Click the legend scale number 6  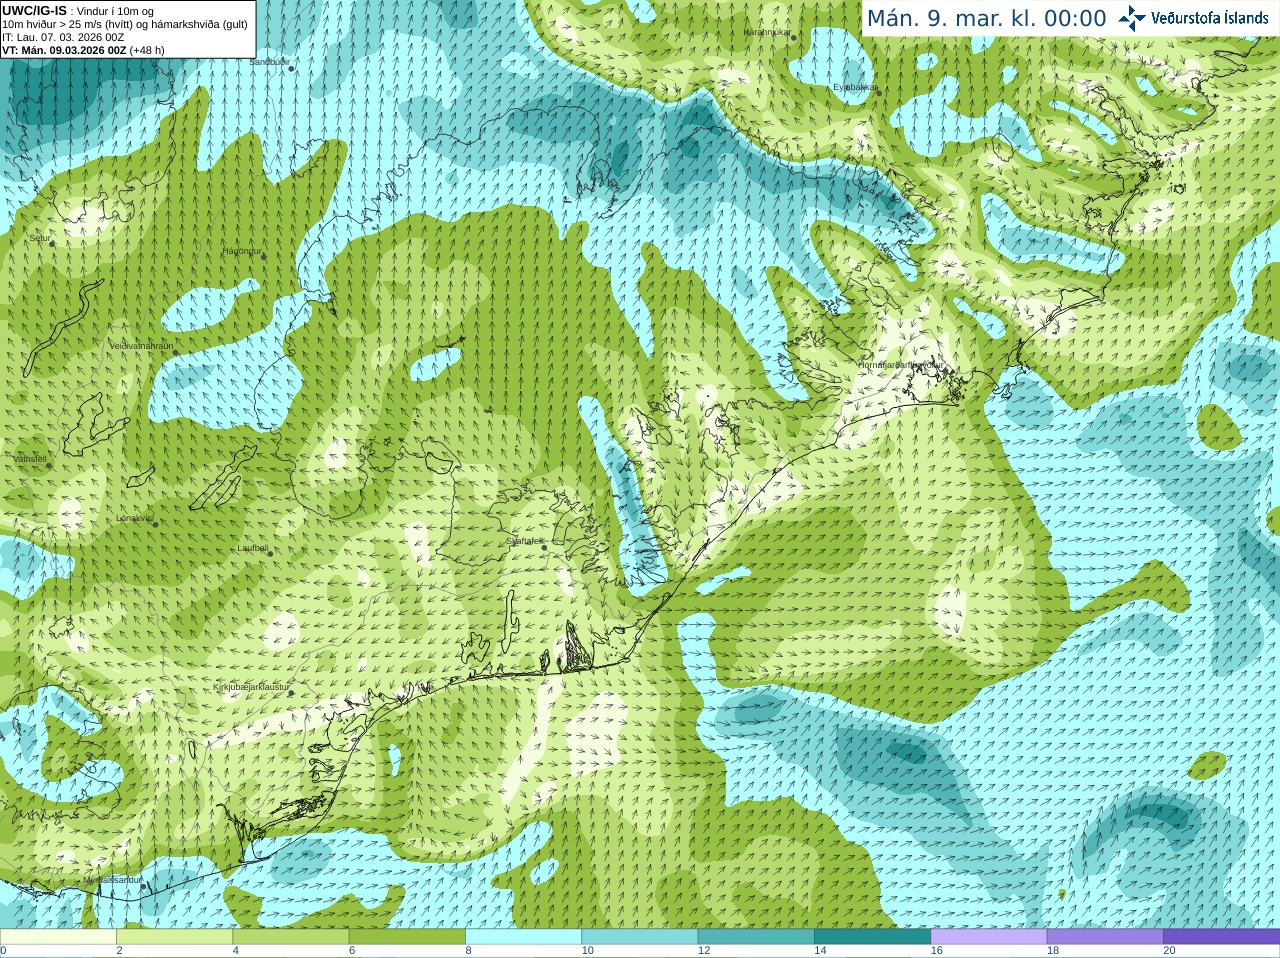tap(351, 951)
